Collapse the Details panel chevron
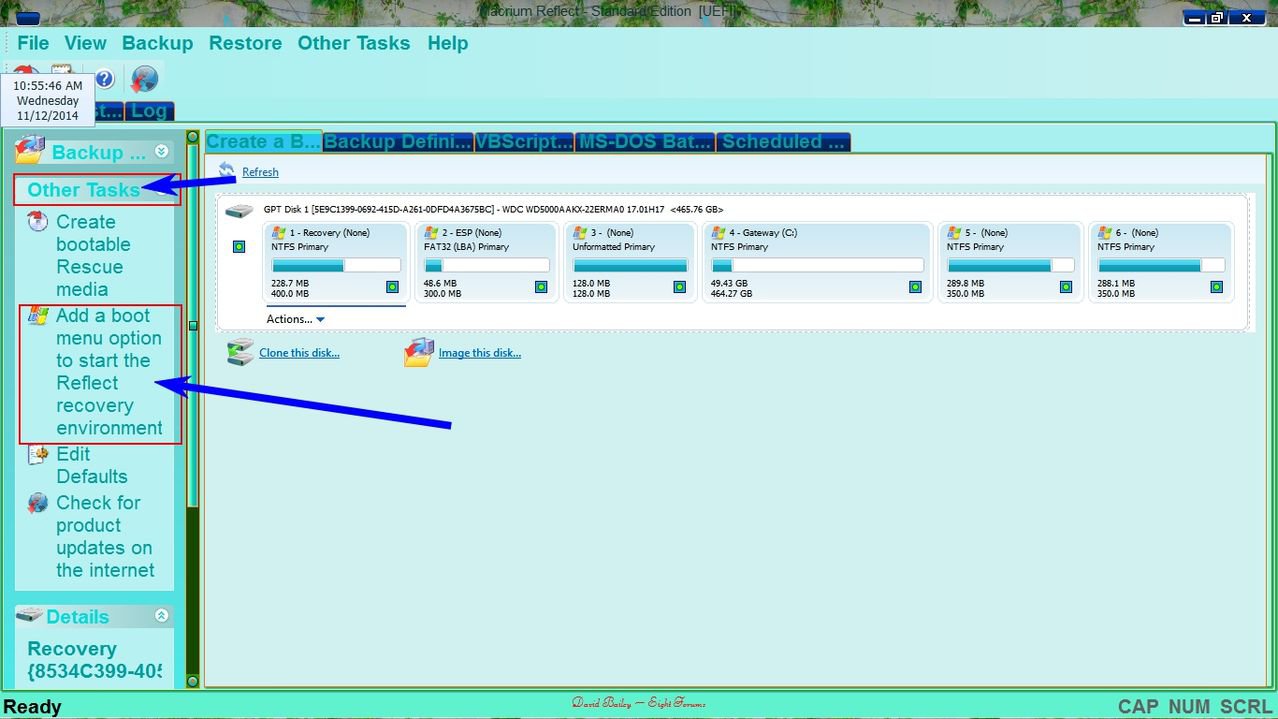Image resolution: width=1278 pixels, height=719 pixels. 162,616
